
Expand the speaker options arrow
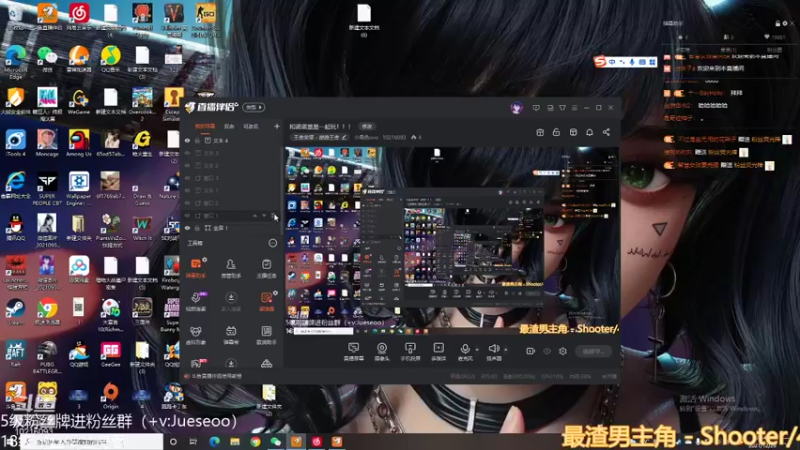click(x=506, y=349)
